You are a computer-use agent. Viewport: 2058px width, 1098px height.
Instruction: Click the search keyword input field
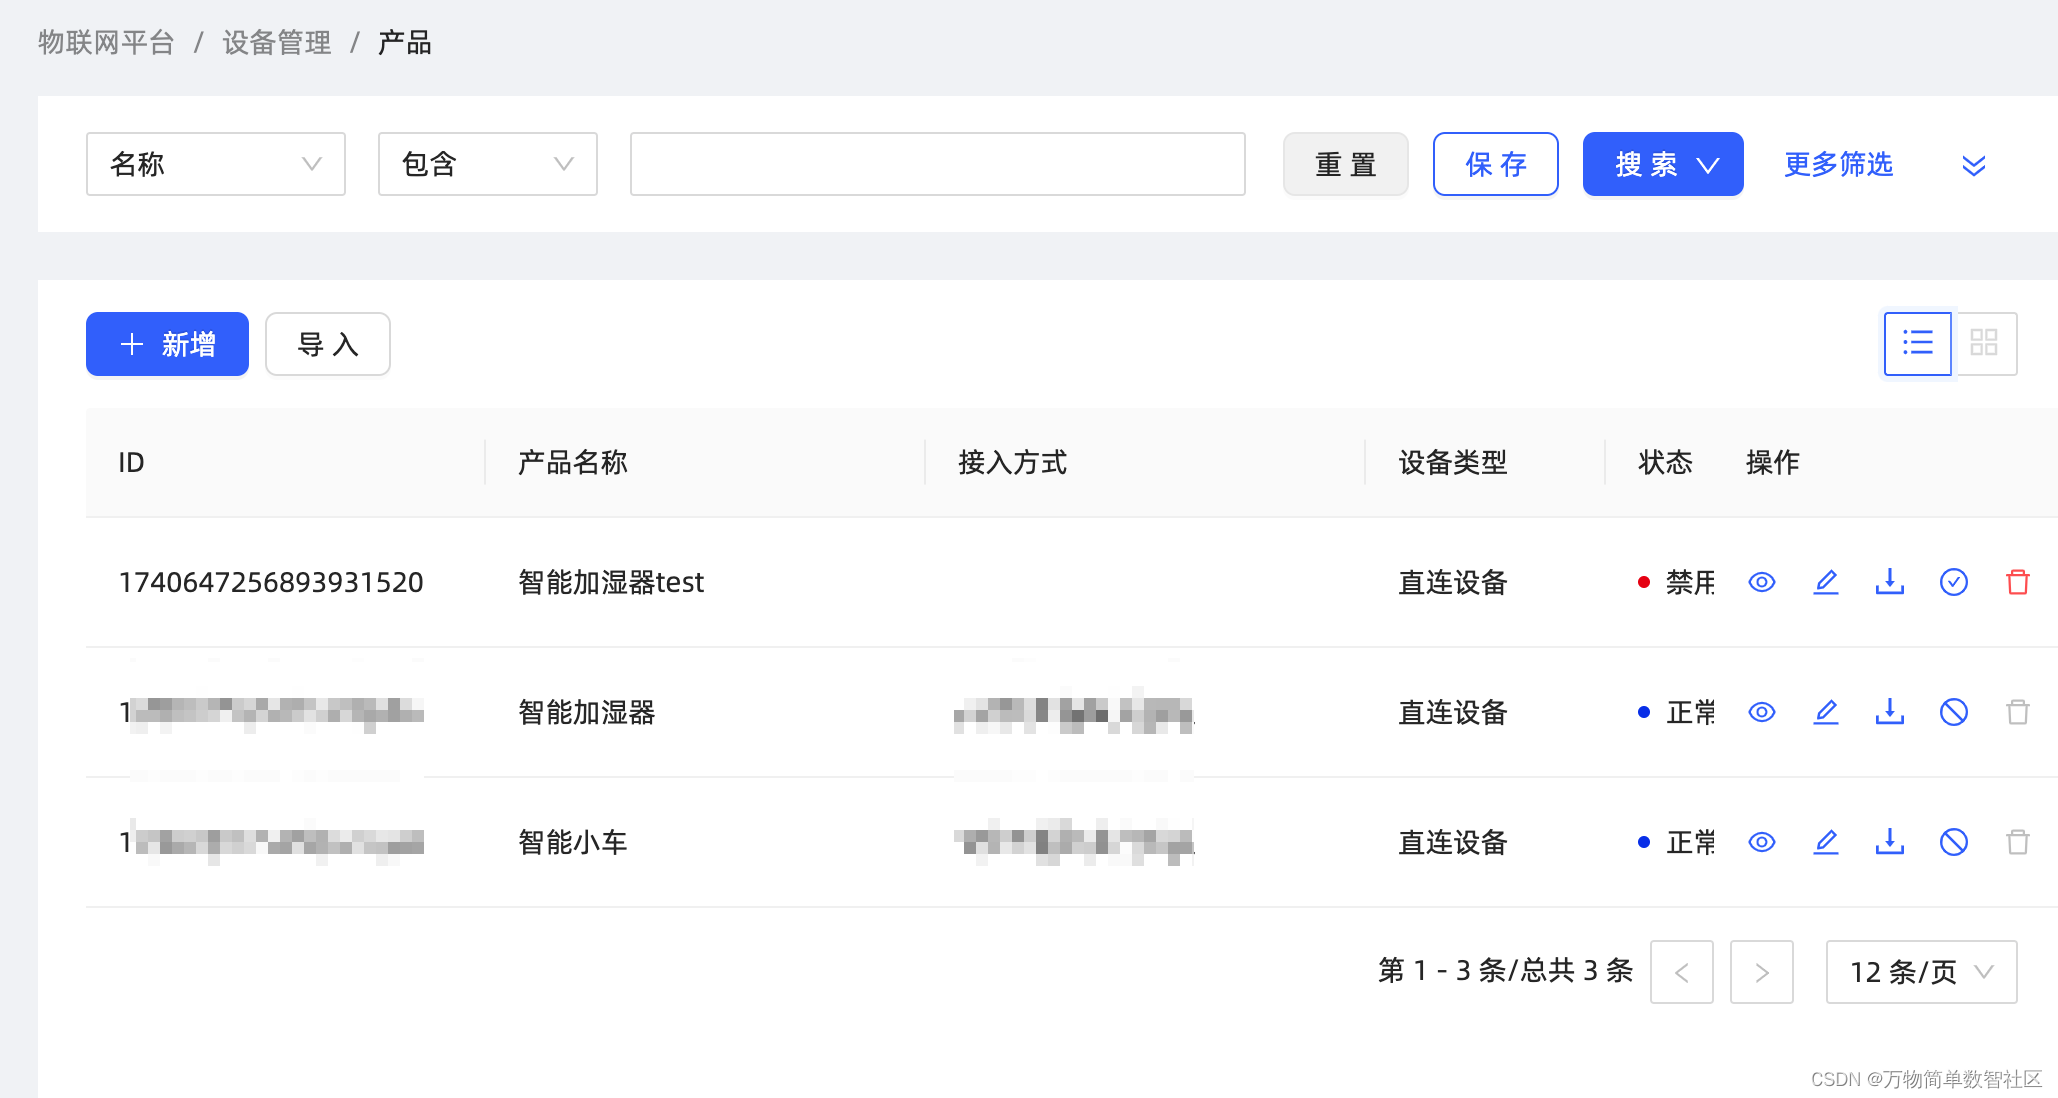(938, 164)
